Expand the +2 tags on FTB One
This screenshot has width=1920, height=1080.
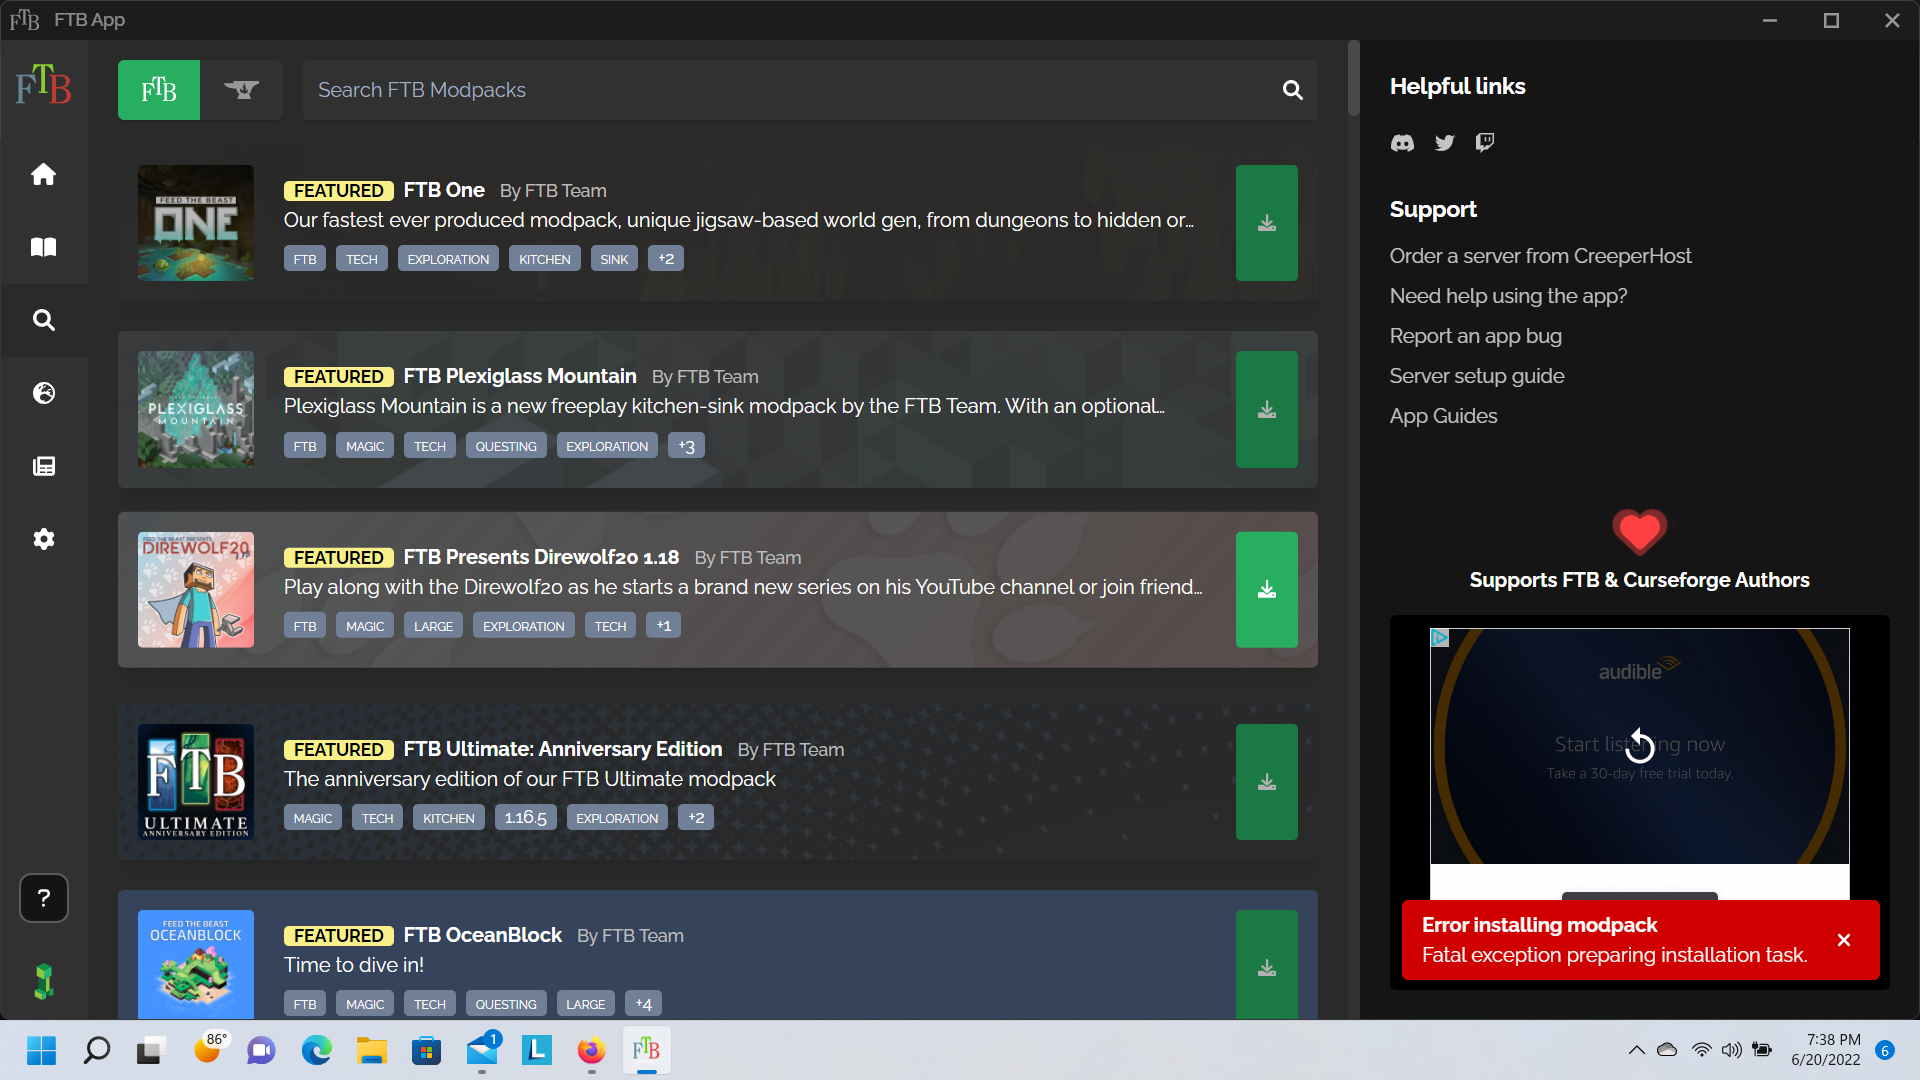tap(666, 259)
